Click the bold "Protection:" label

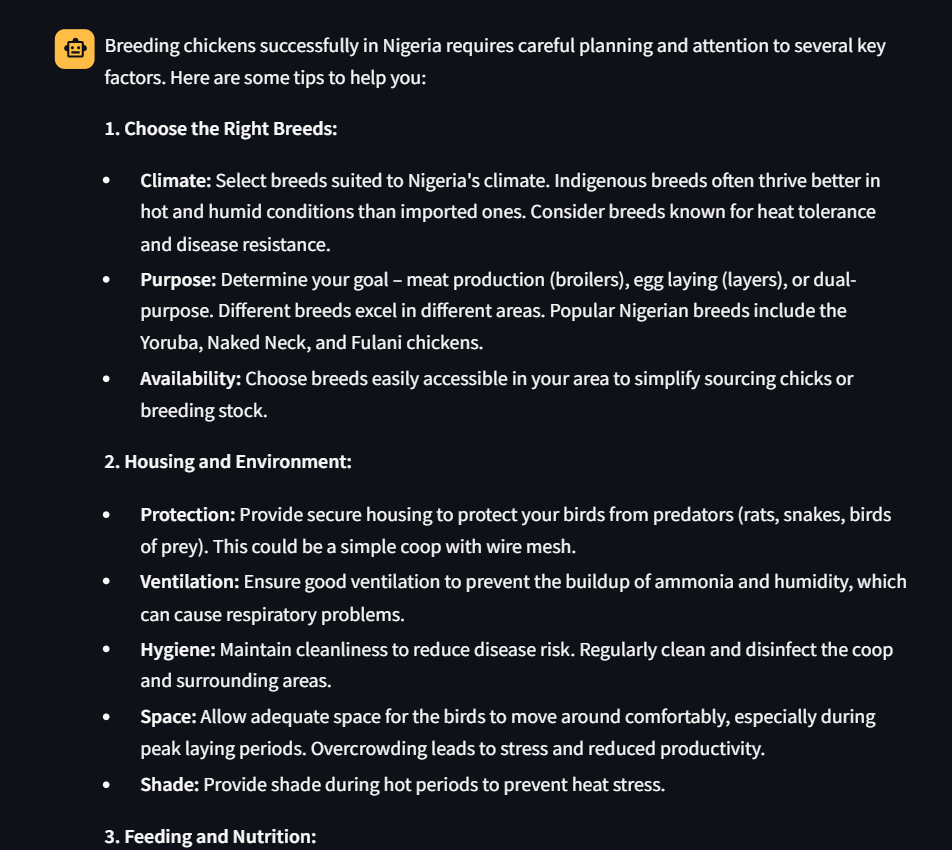pyautogui.click(x=187, y=515)
